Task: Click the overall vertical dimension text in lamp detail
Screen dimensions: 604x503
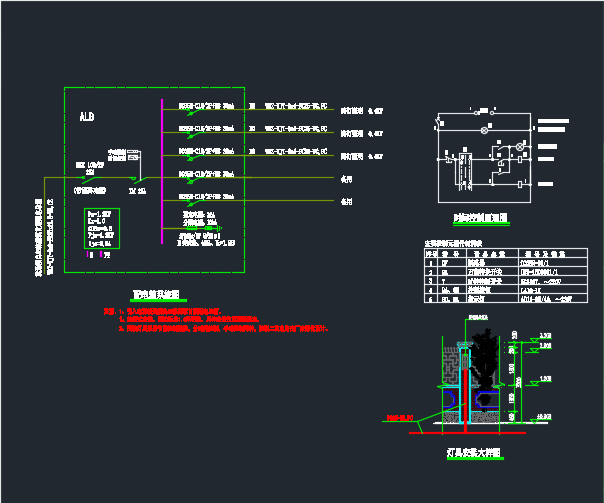Action: [x=518, y=382]
